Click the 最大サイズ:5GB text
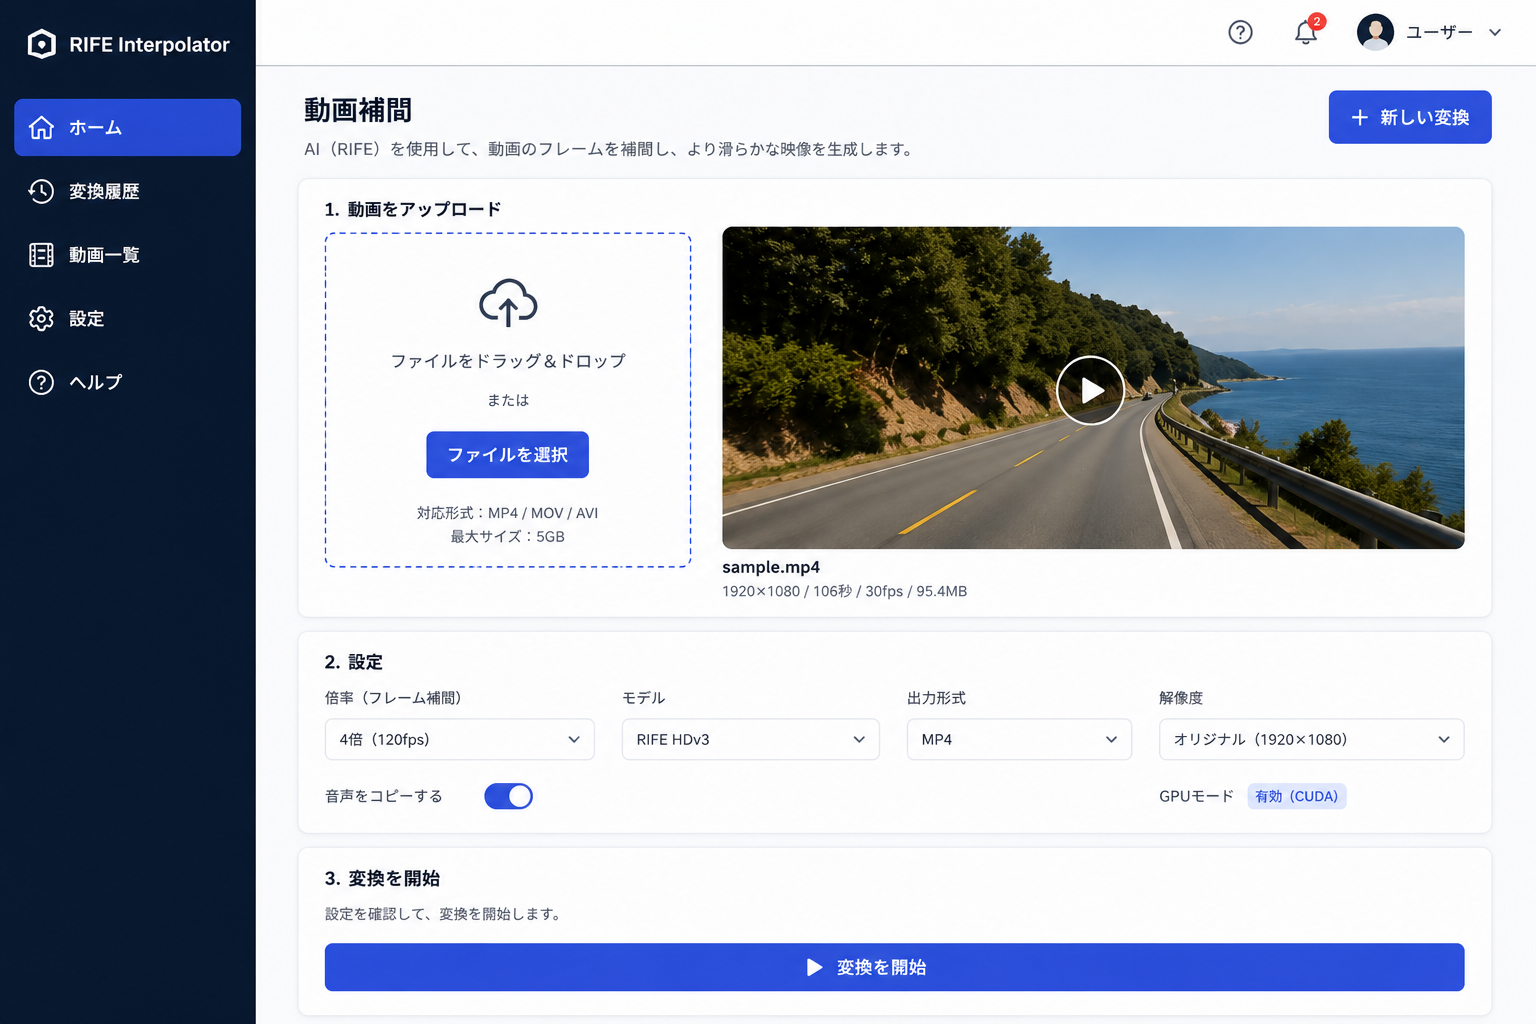The height and width of the screenshot is (1024, 1536). click(507, 537)
